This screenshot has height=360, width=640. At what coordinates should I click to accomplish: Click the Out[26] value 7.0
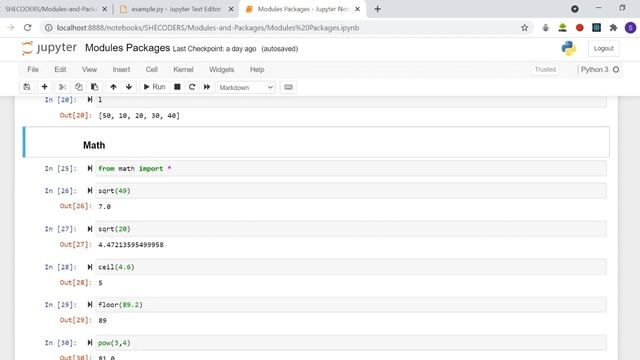(x=104, y=207)
